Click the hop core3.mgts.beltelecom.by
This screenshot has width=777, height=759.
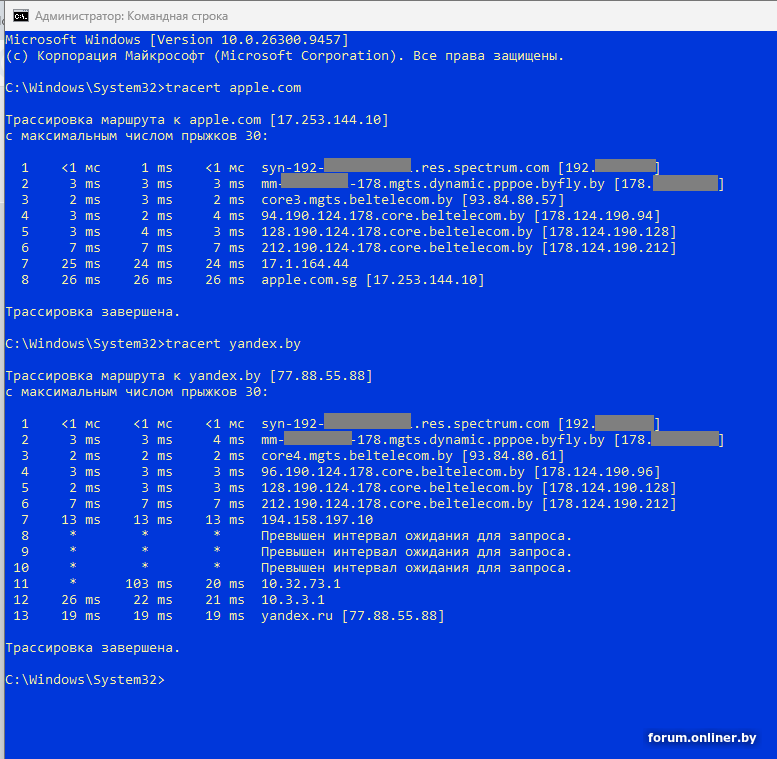tap(357, 200)
